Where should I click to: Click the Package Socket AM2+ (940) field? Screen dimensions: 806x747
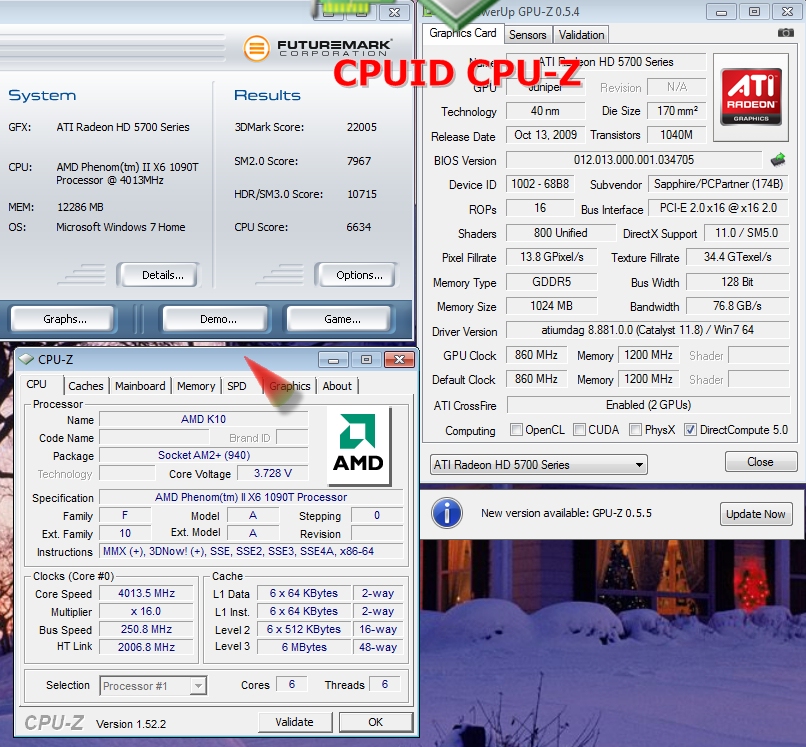(x=204, y=456)
